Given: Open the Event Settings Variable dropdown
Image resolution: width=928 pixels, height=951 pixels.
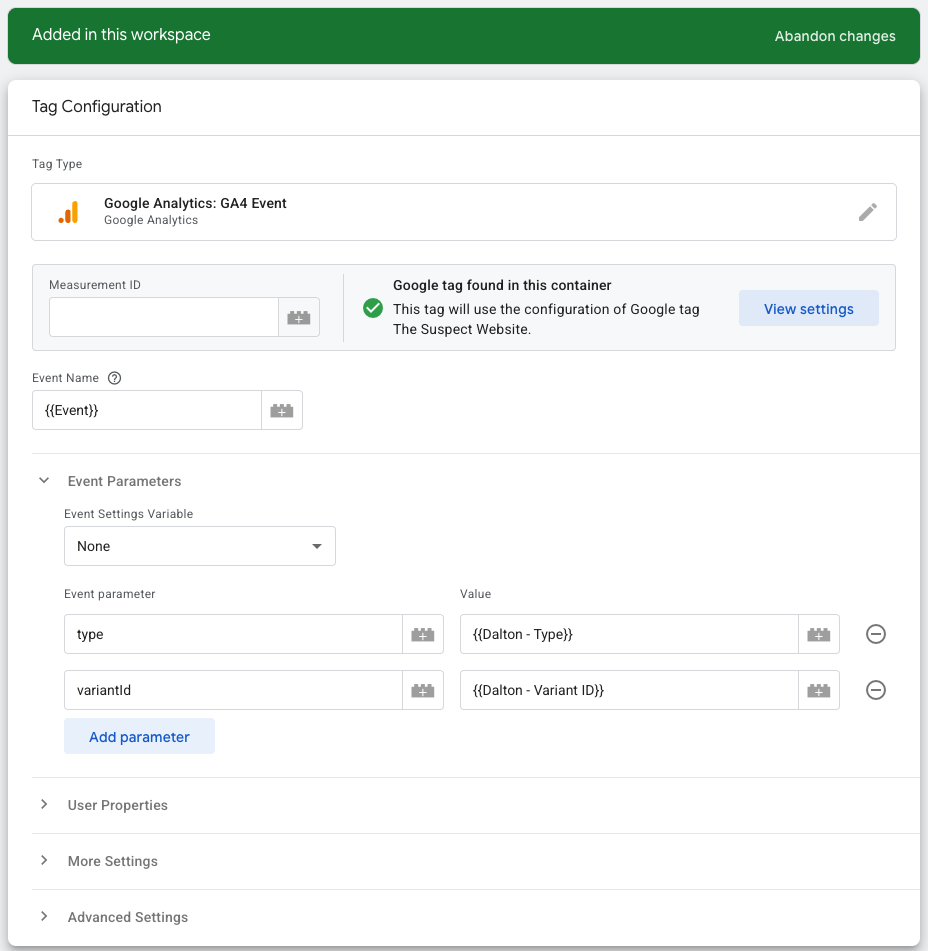Looking at the screenshot, I should 200,546.
